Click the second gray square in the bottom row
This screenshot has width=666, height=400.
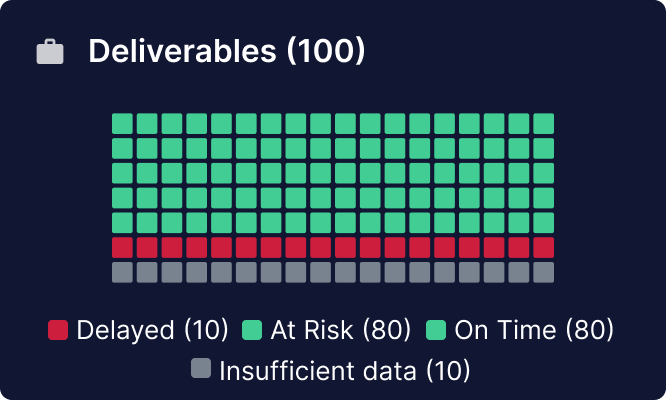[x=147, y=272]
